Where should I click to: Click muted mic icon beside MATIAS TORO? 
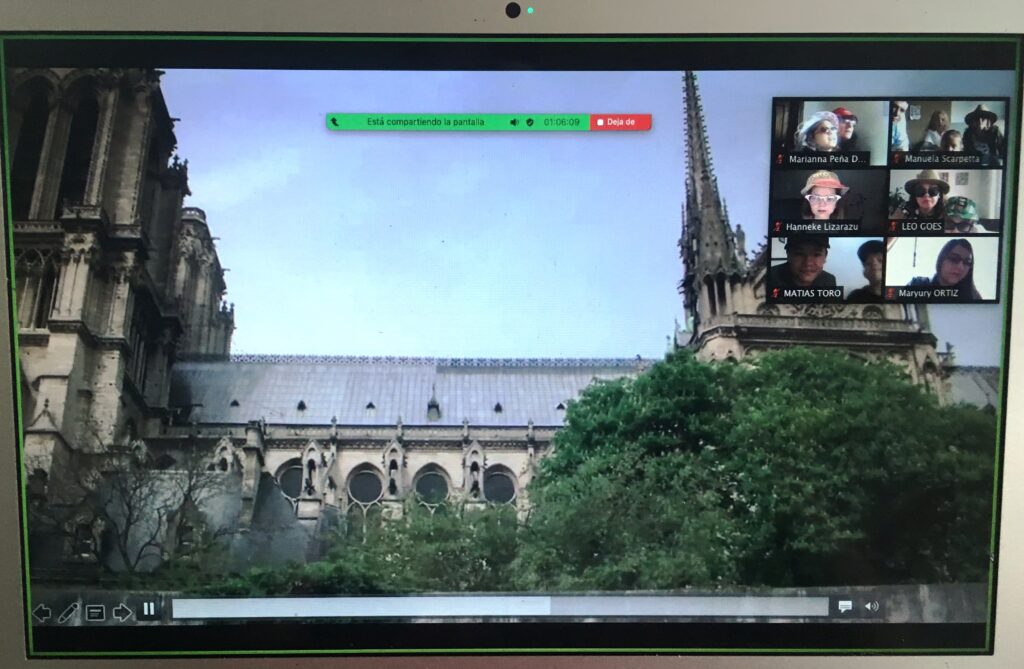776,293
